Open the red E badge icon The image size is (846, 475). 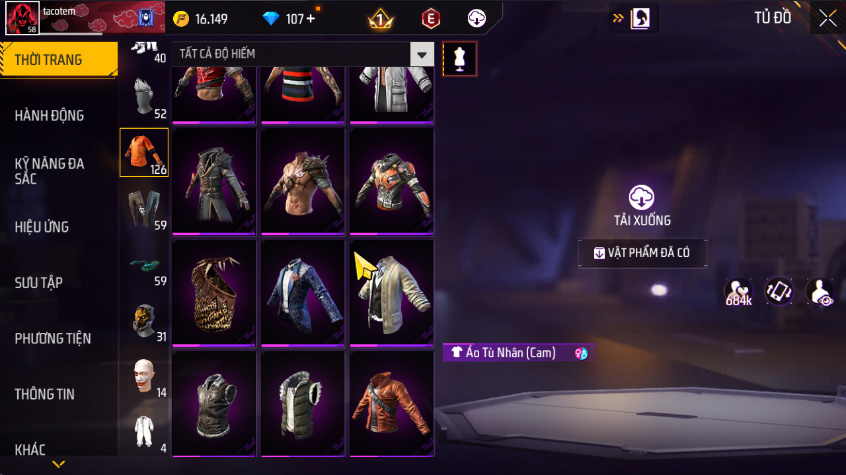pyautogui.click(x=430, y=19)
